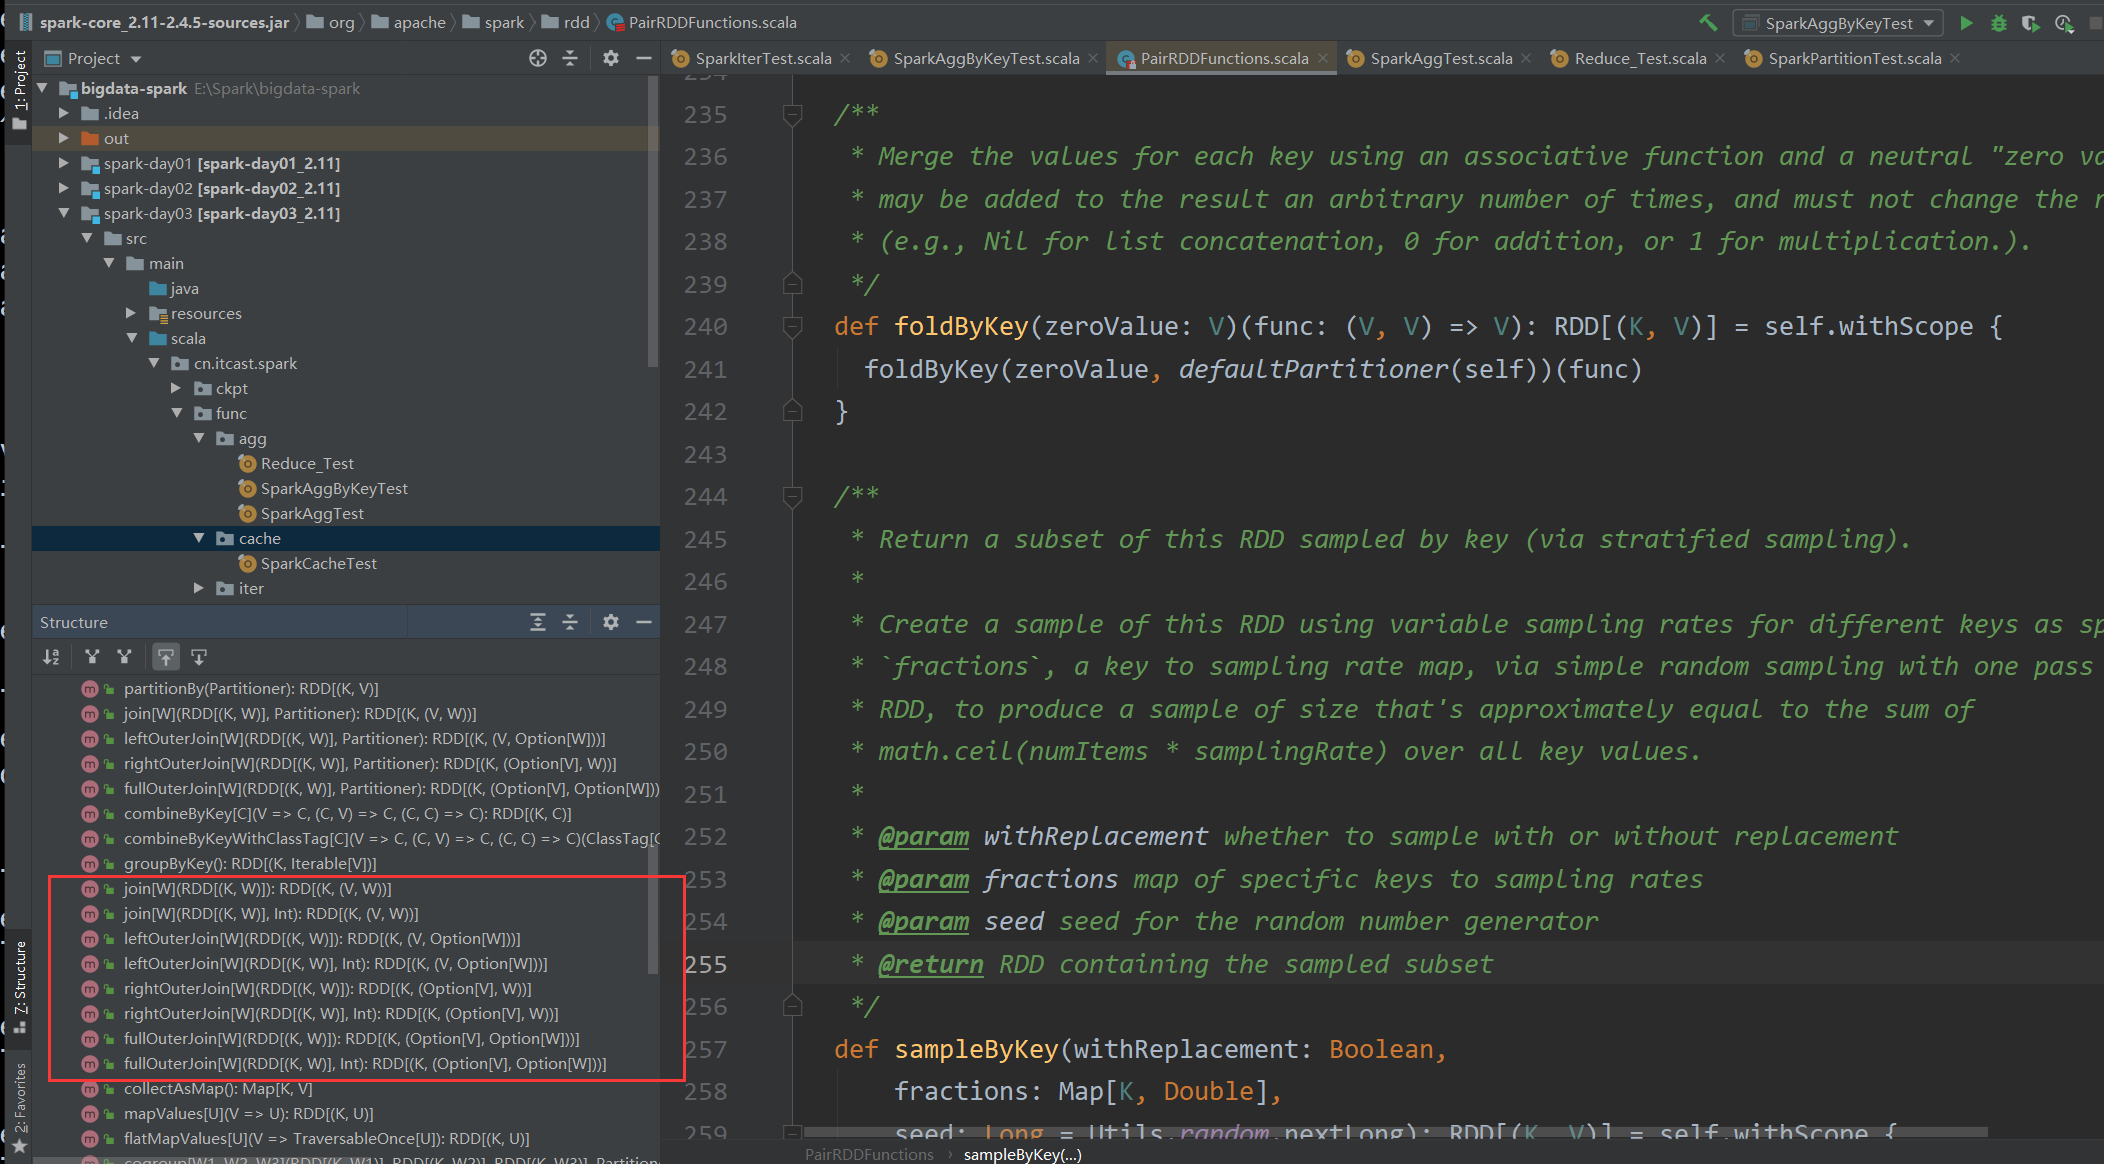Start debugging with the green bug icon
This screenshot has width=2104, height=1164.
click(1998, 23)
